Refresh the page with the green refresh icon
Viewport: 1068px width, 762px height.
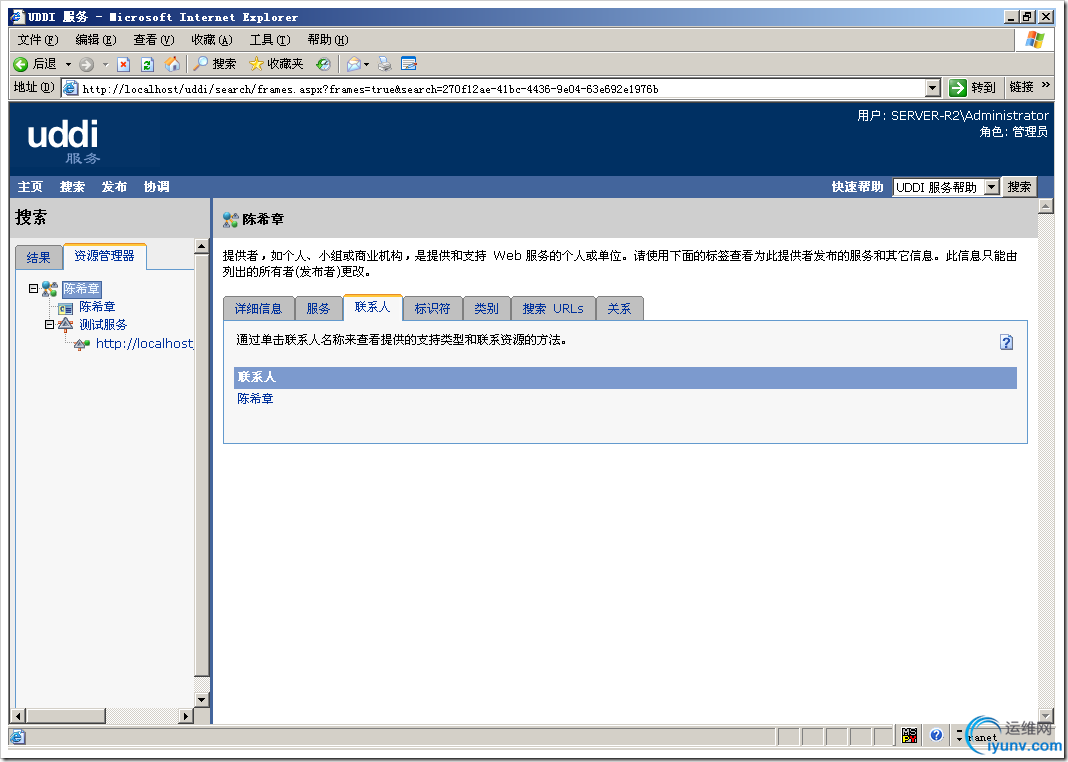coord(147,64)
